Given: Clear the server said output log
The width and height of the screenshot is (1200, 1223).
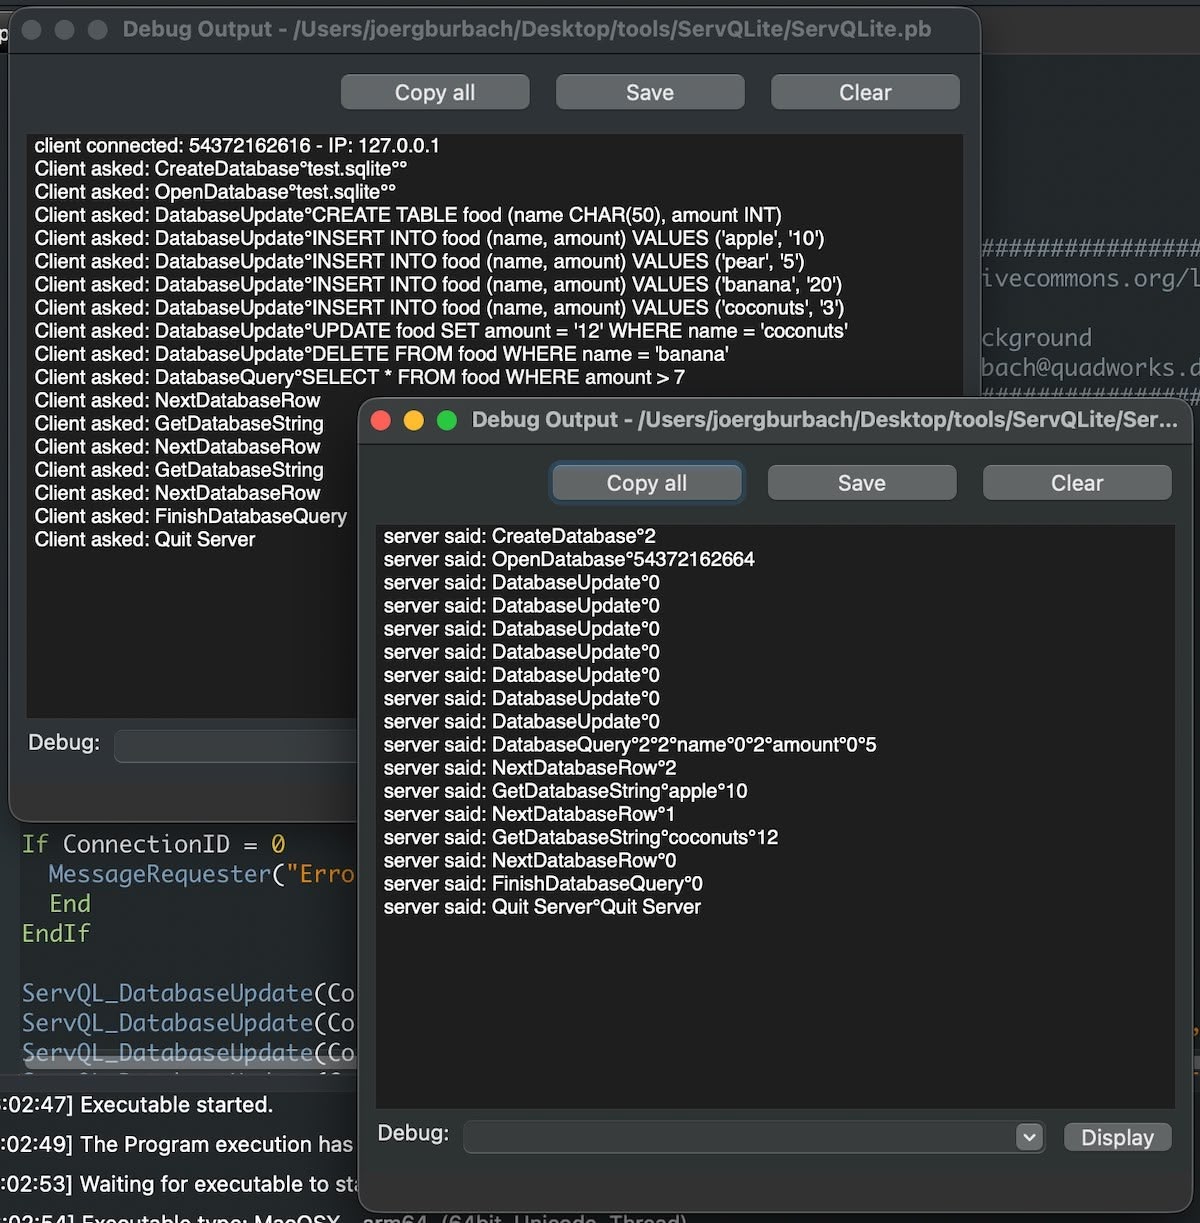Looking at the screenshot, I should click(x=1076, y=483).
